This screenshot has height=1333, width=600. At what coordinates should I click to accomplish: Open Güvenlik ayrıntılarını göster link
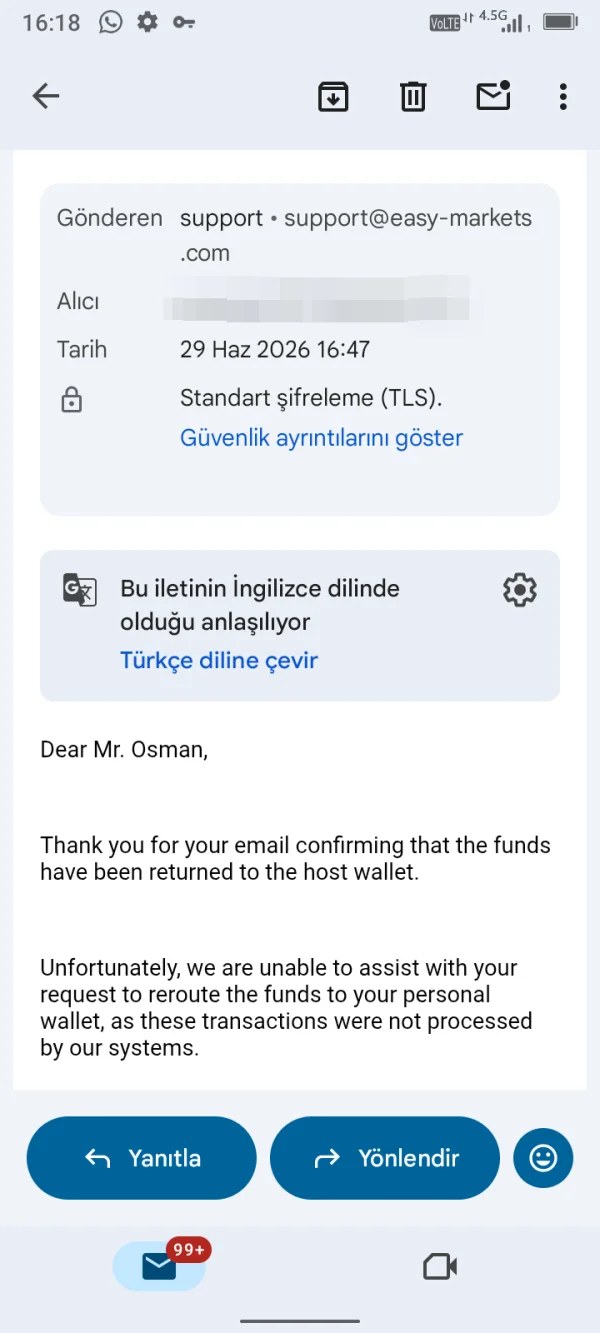(321, 438)
